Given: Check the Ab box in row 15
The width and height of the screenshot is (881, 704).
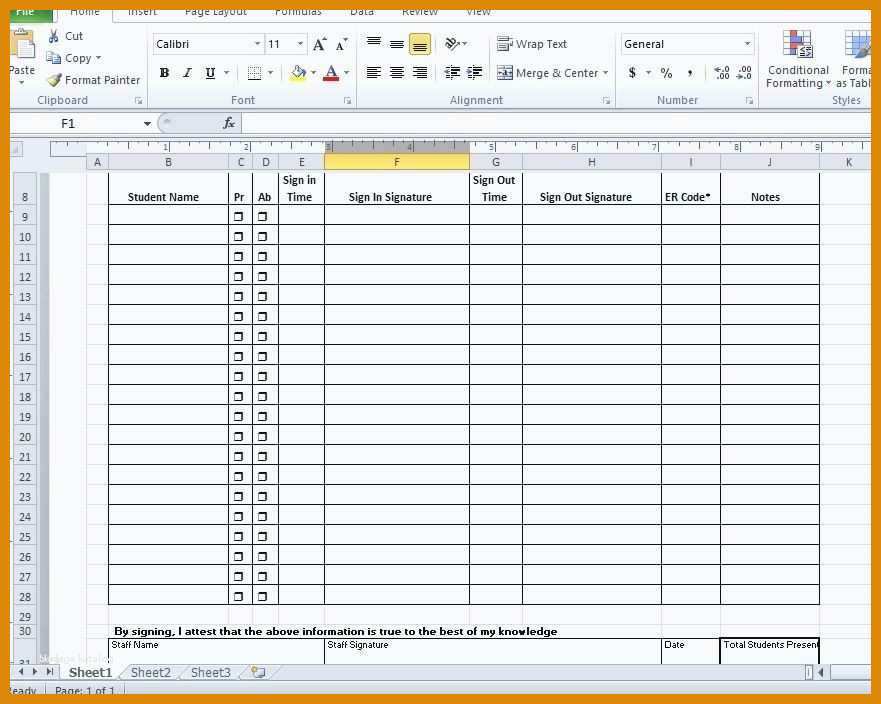Looking at the screenshot, I should (x=262, y=337).
